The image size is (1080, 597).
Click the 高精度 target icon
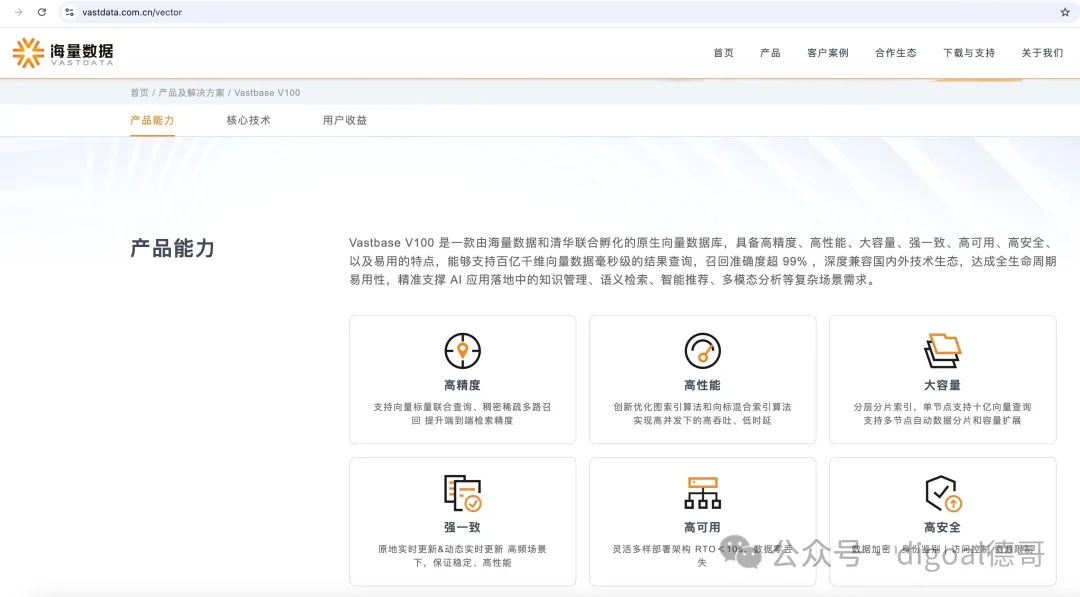point(462,350)
